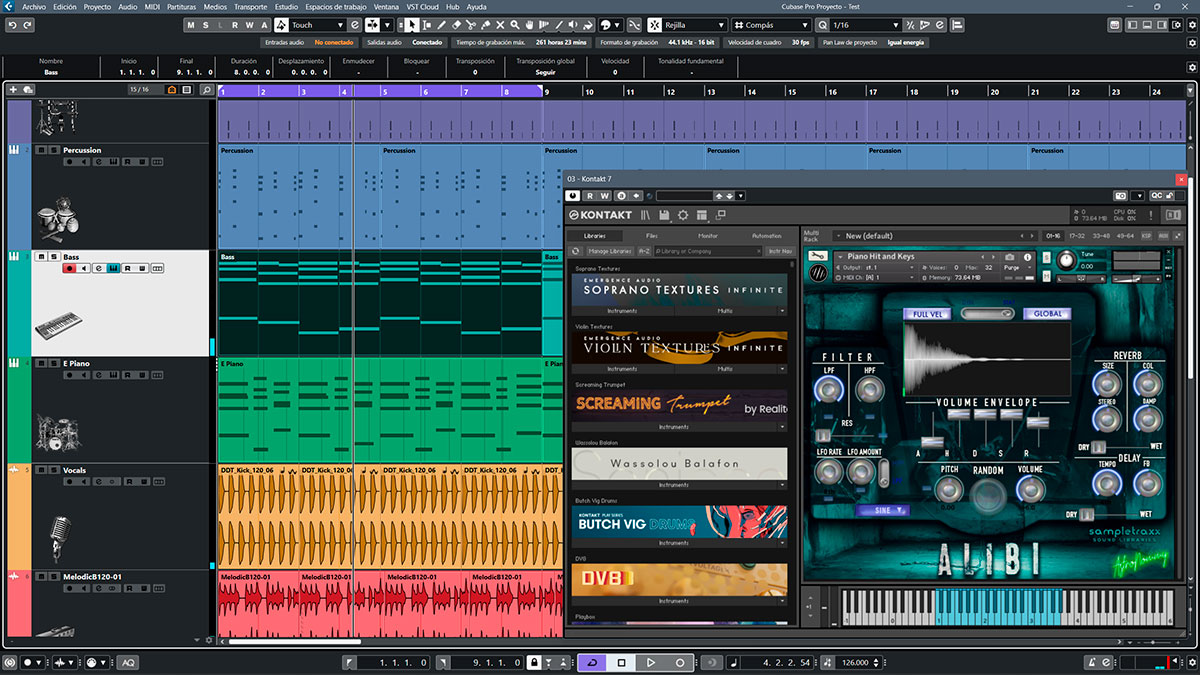
Task: Open the Screaming Trumpet library banner
Action: click(679, 405)
